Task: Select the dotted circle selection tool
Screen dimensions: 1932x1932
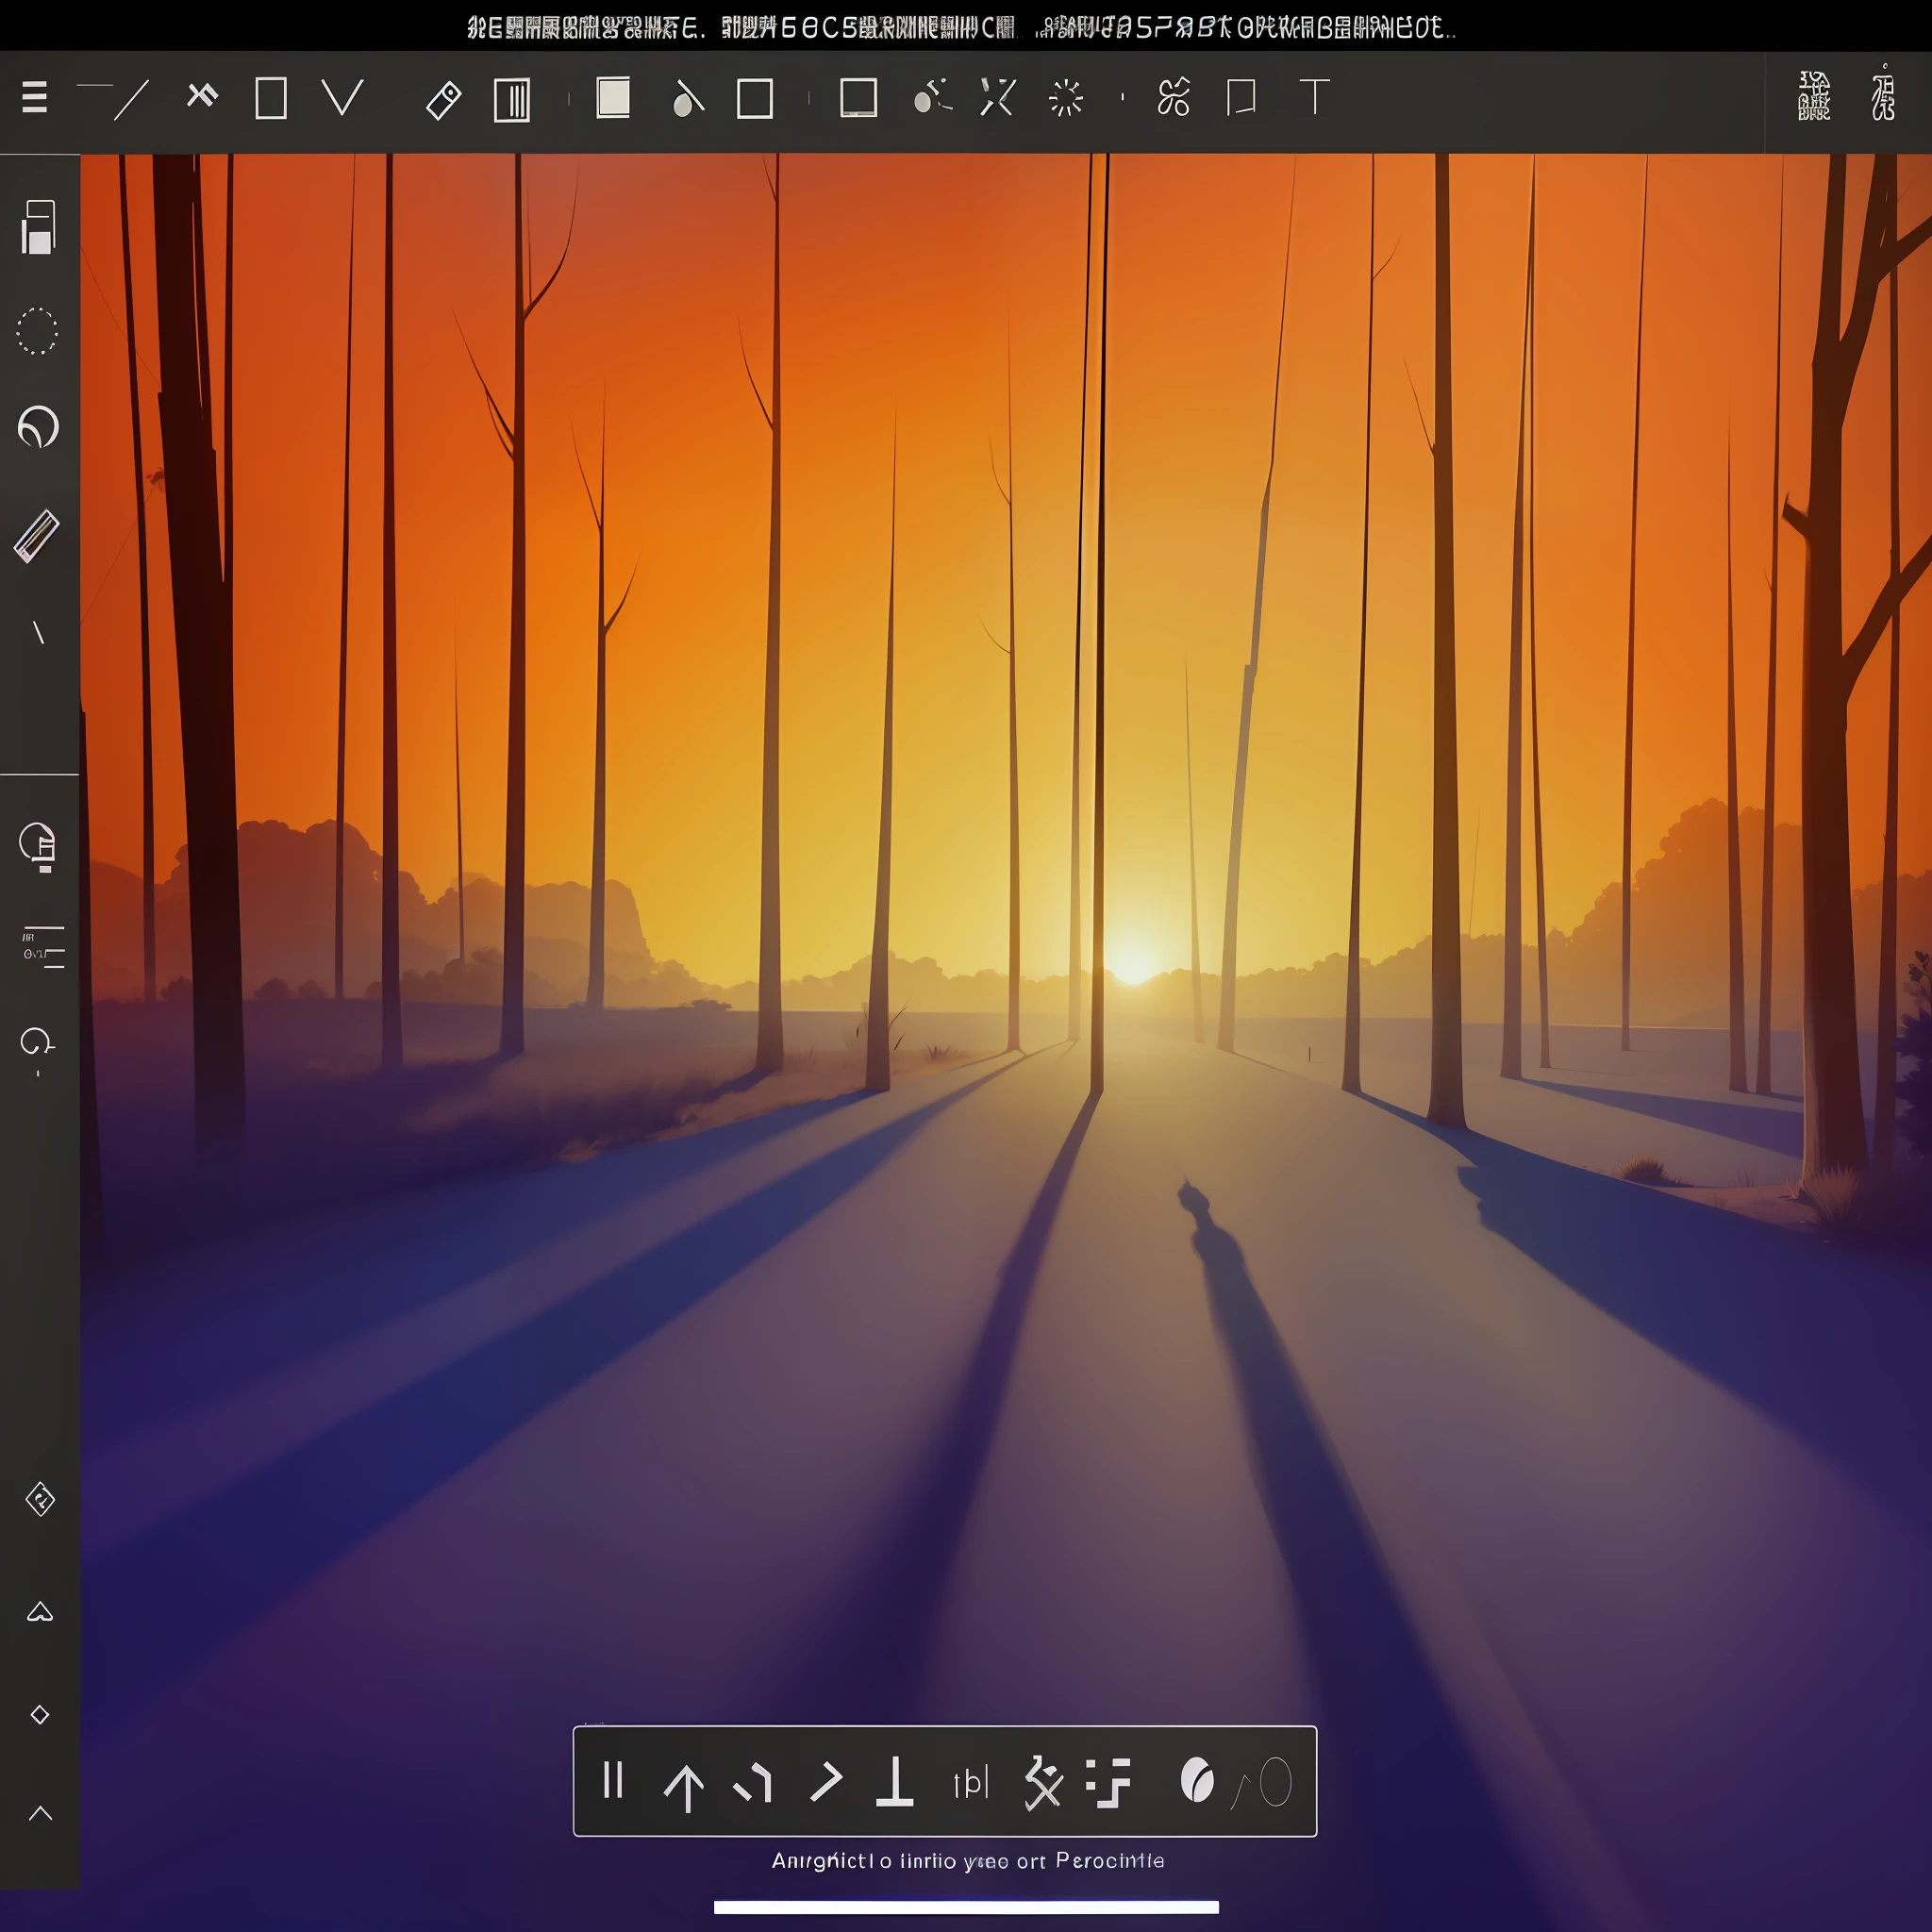Action: tap(37, 331)
